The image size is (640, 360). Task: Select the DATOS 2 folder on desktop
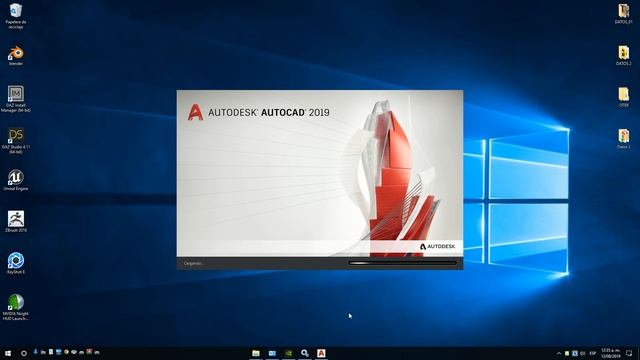point(623,56)
